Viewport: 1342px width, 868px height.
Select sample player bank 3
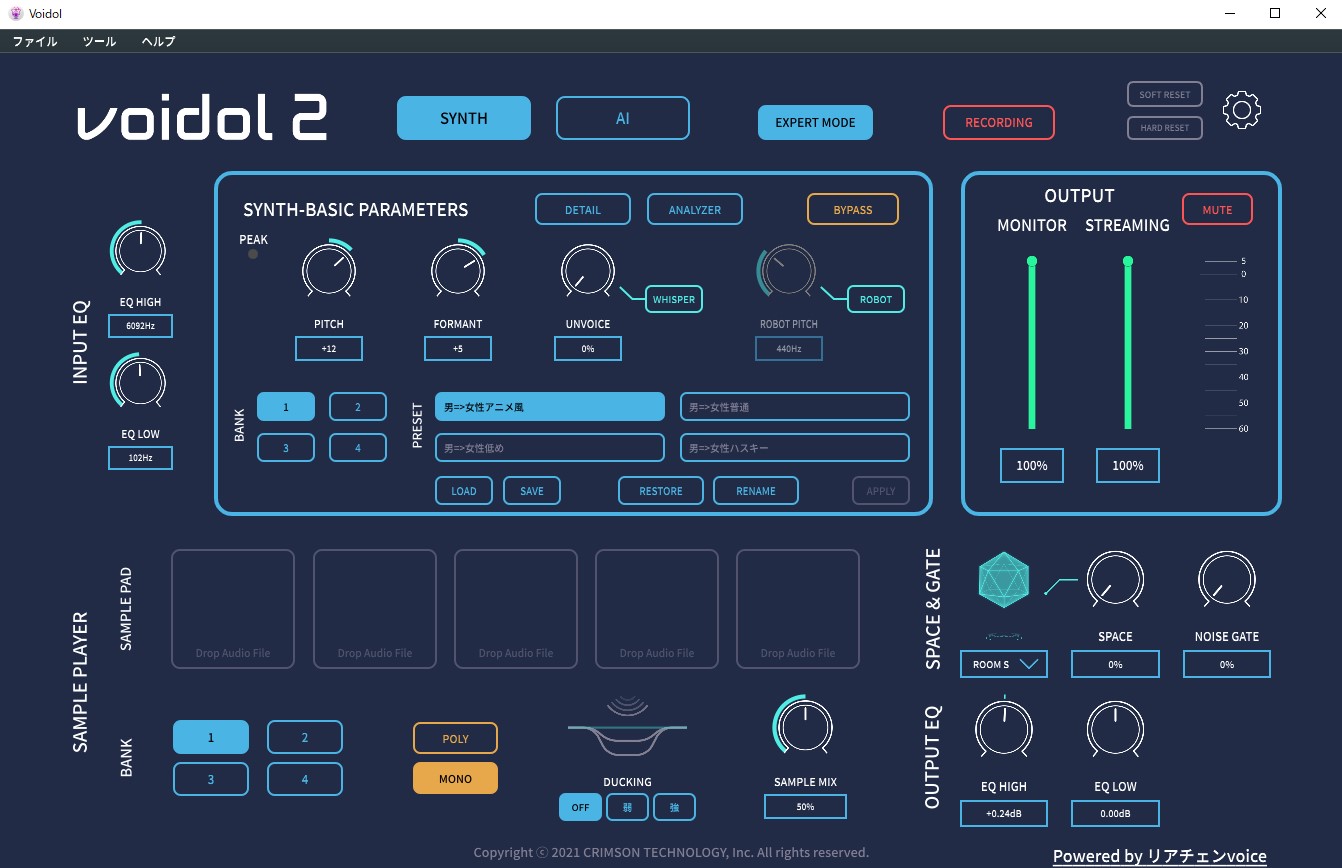(211, 779)
